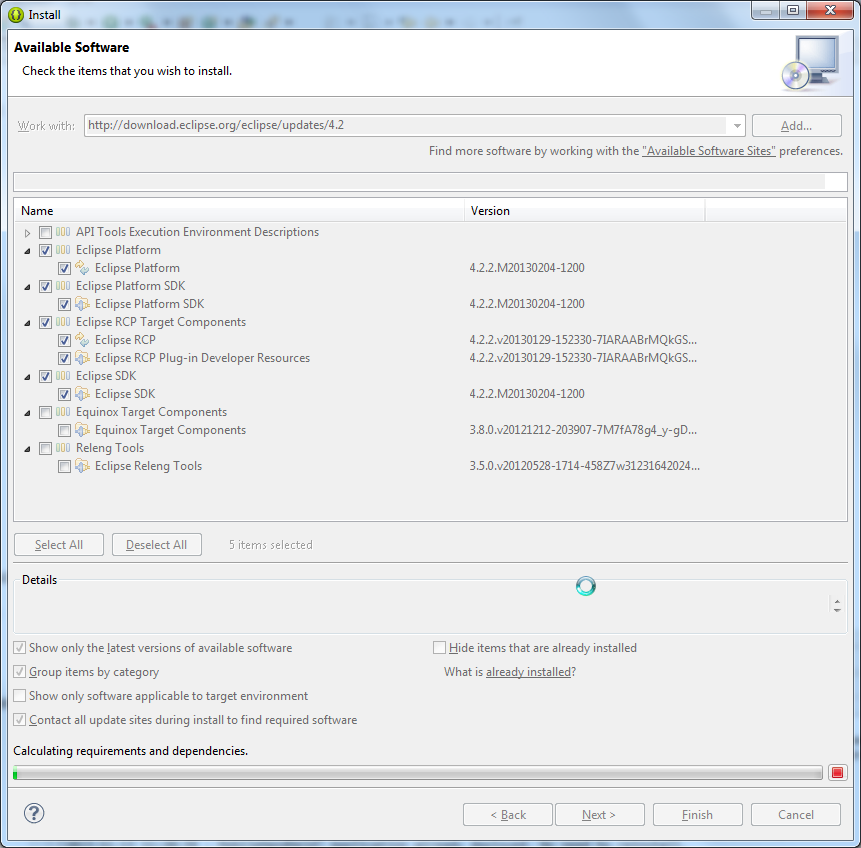The width and height of the screenshot is (861, 848).
Task: Click the feature icon beside Eclipse Platform SDK child
Action: pos(82,304)
